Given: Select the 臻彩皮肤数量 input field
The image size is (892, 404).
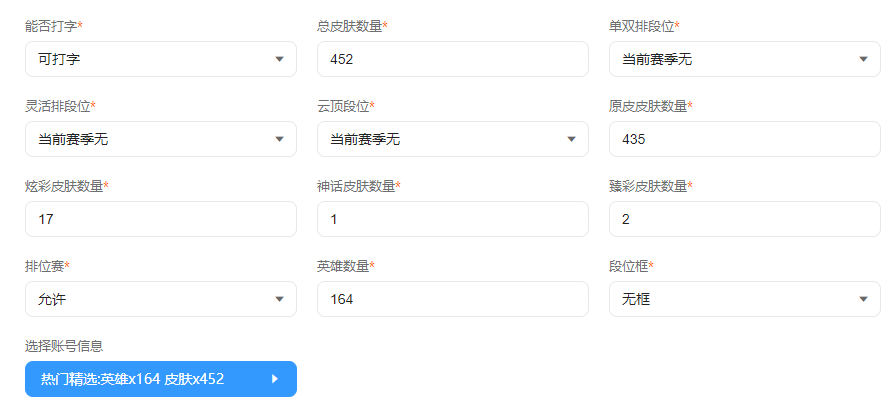Looking at the screenshot, I should tap(744, 219).
